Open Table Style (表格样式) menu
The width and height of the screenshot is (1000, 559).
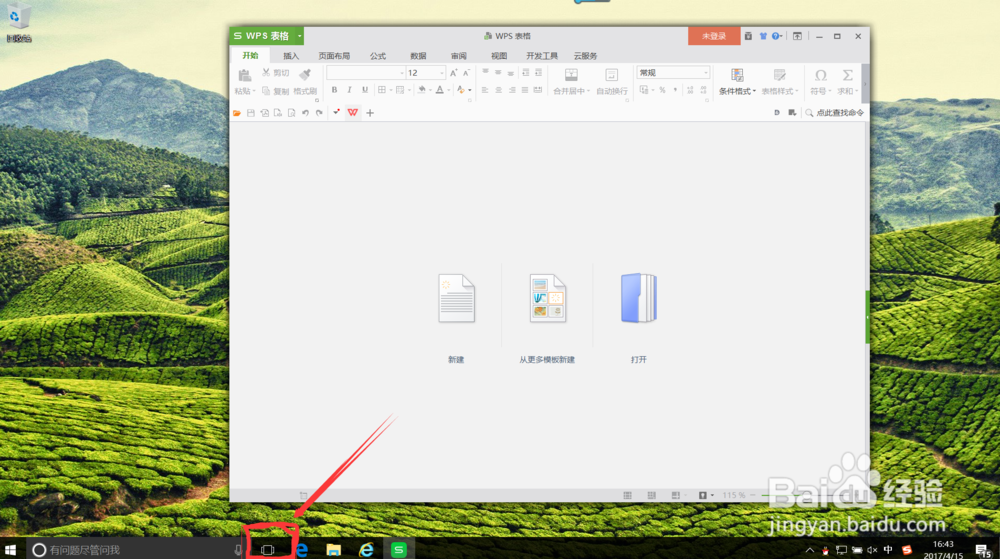tap(779, 82)
